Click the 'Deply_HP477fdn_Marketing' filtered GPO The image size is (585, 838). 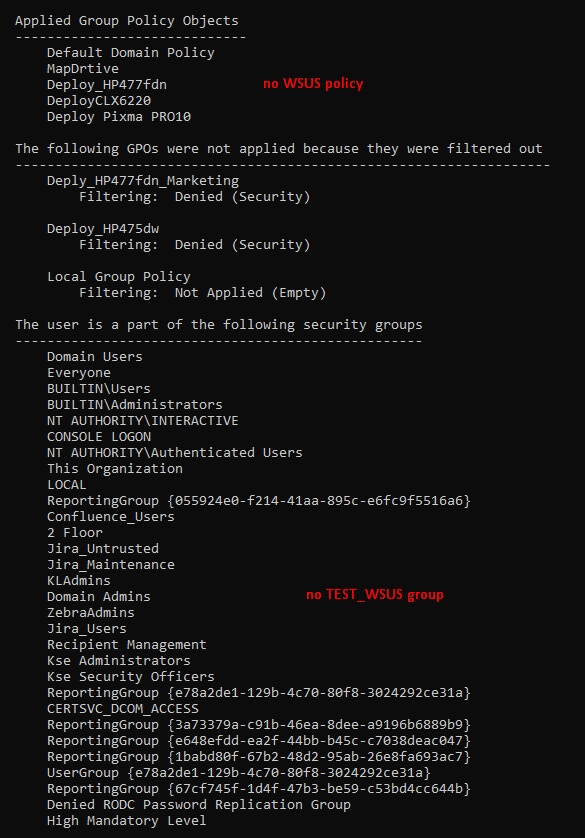tap(143, 181)
